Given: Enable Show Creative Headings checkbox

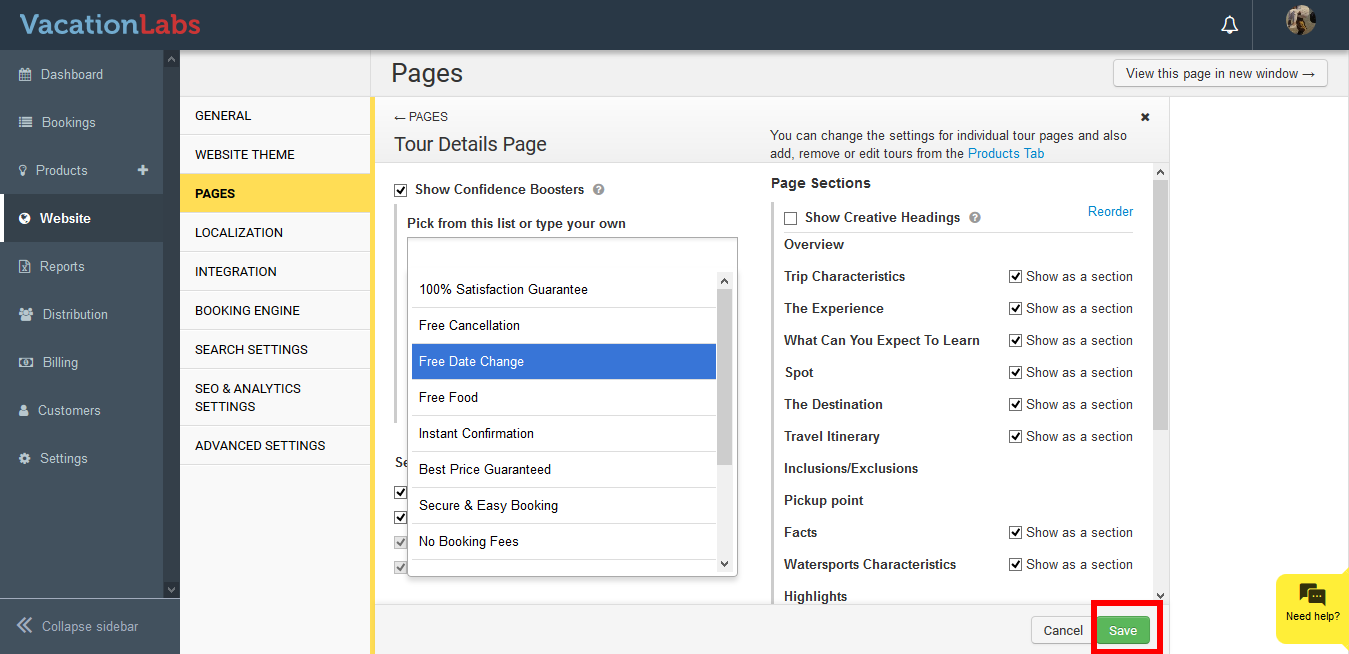Looking at the screenshot, I should (791, 218).
